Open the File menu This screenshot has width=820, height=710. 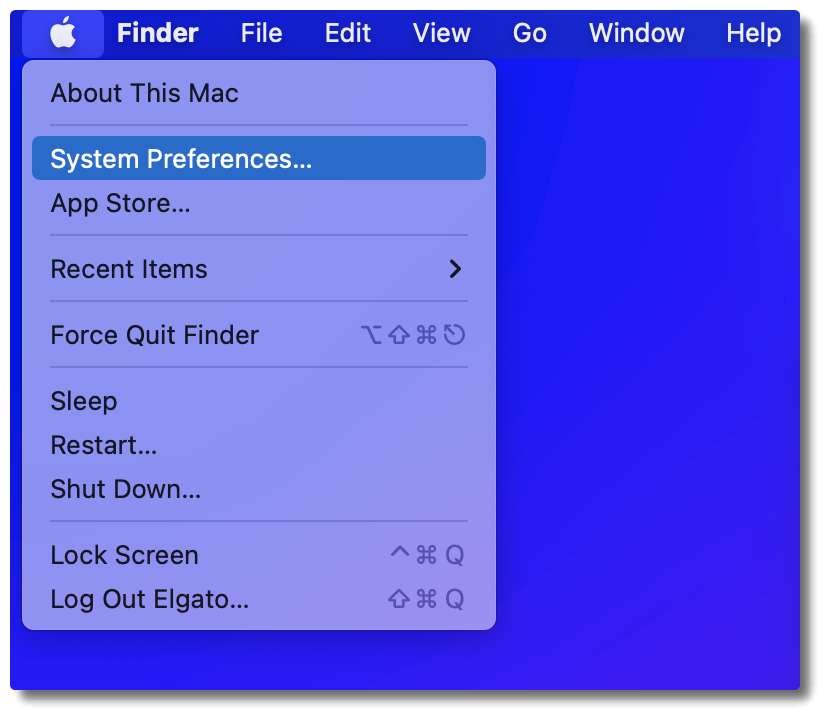coord(261,34)
